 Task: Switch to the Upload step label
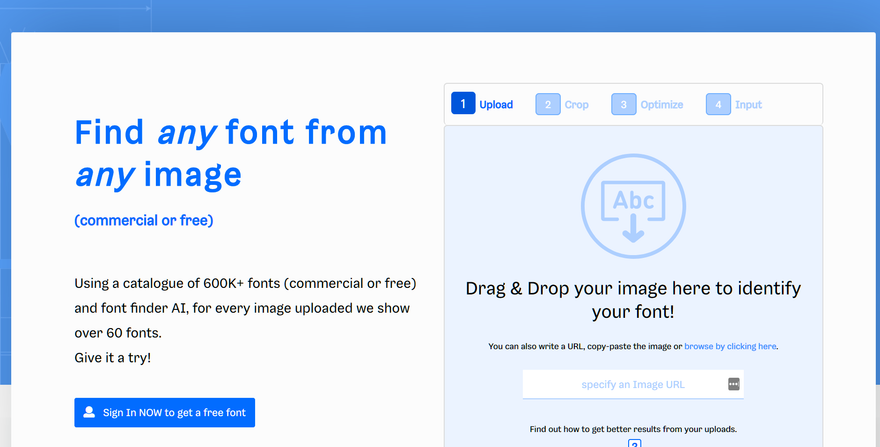(x=496, y=104)
